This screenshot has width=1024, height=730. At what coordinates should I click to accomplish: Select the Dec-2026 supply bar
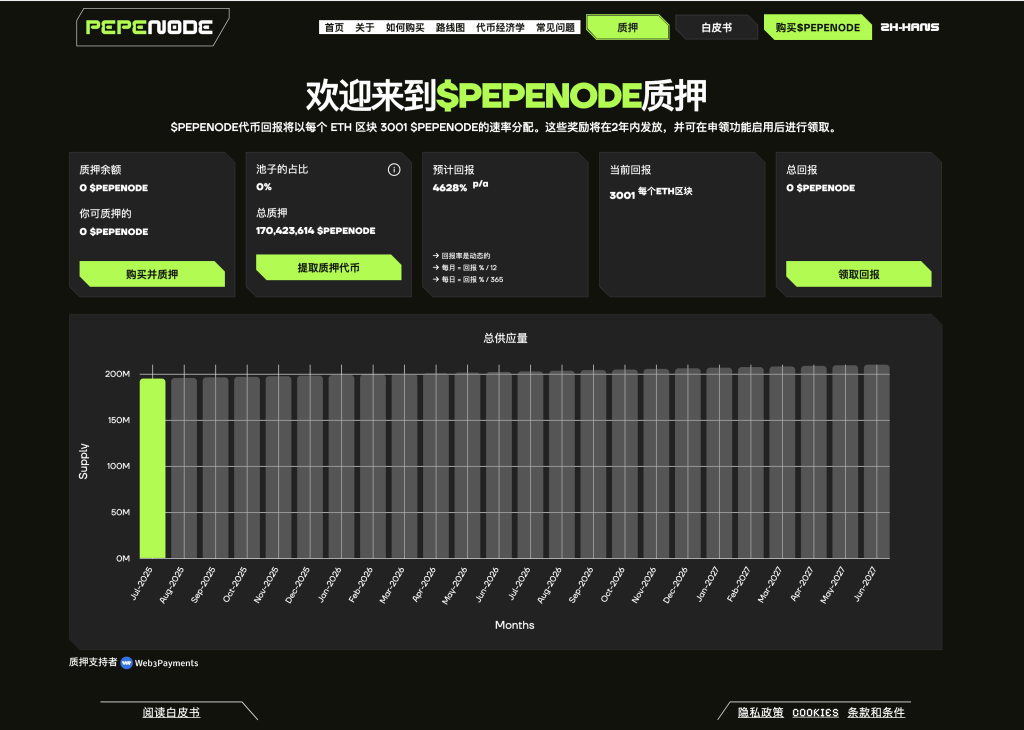coord(688,464)
